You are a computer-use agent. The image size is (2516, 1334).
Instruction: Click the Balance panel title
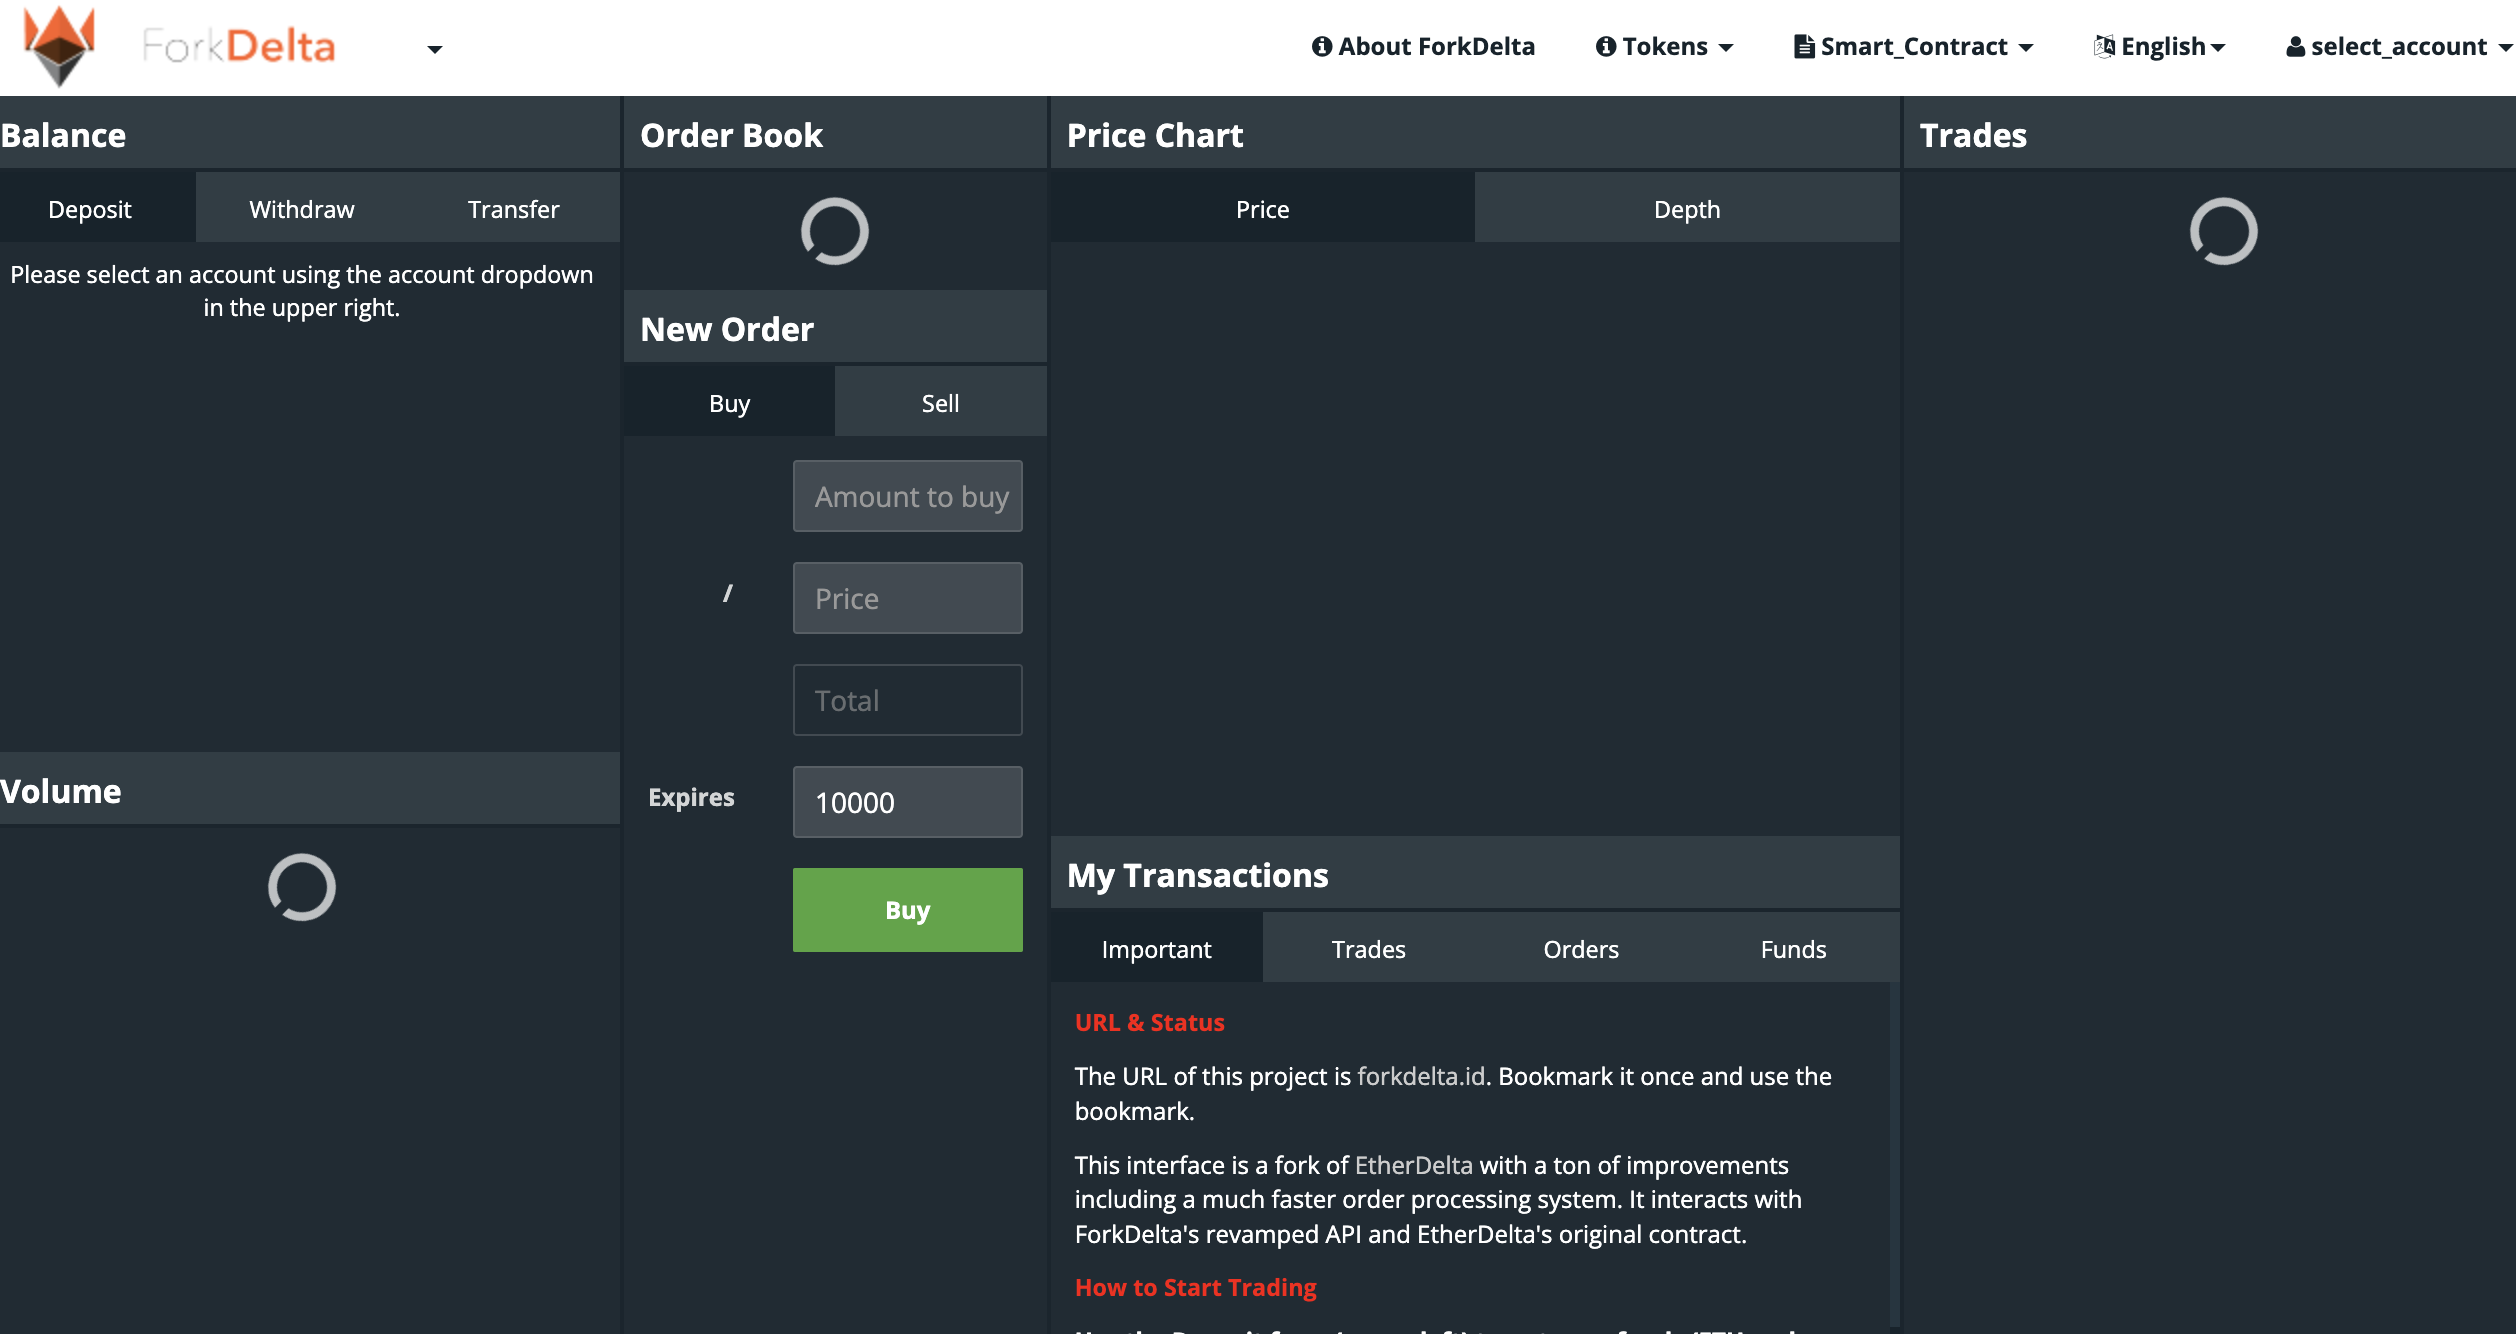click(x=63, y=135)
